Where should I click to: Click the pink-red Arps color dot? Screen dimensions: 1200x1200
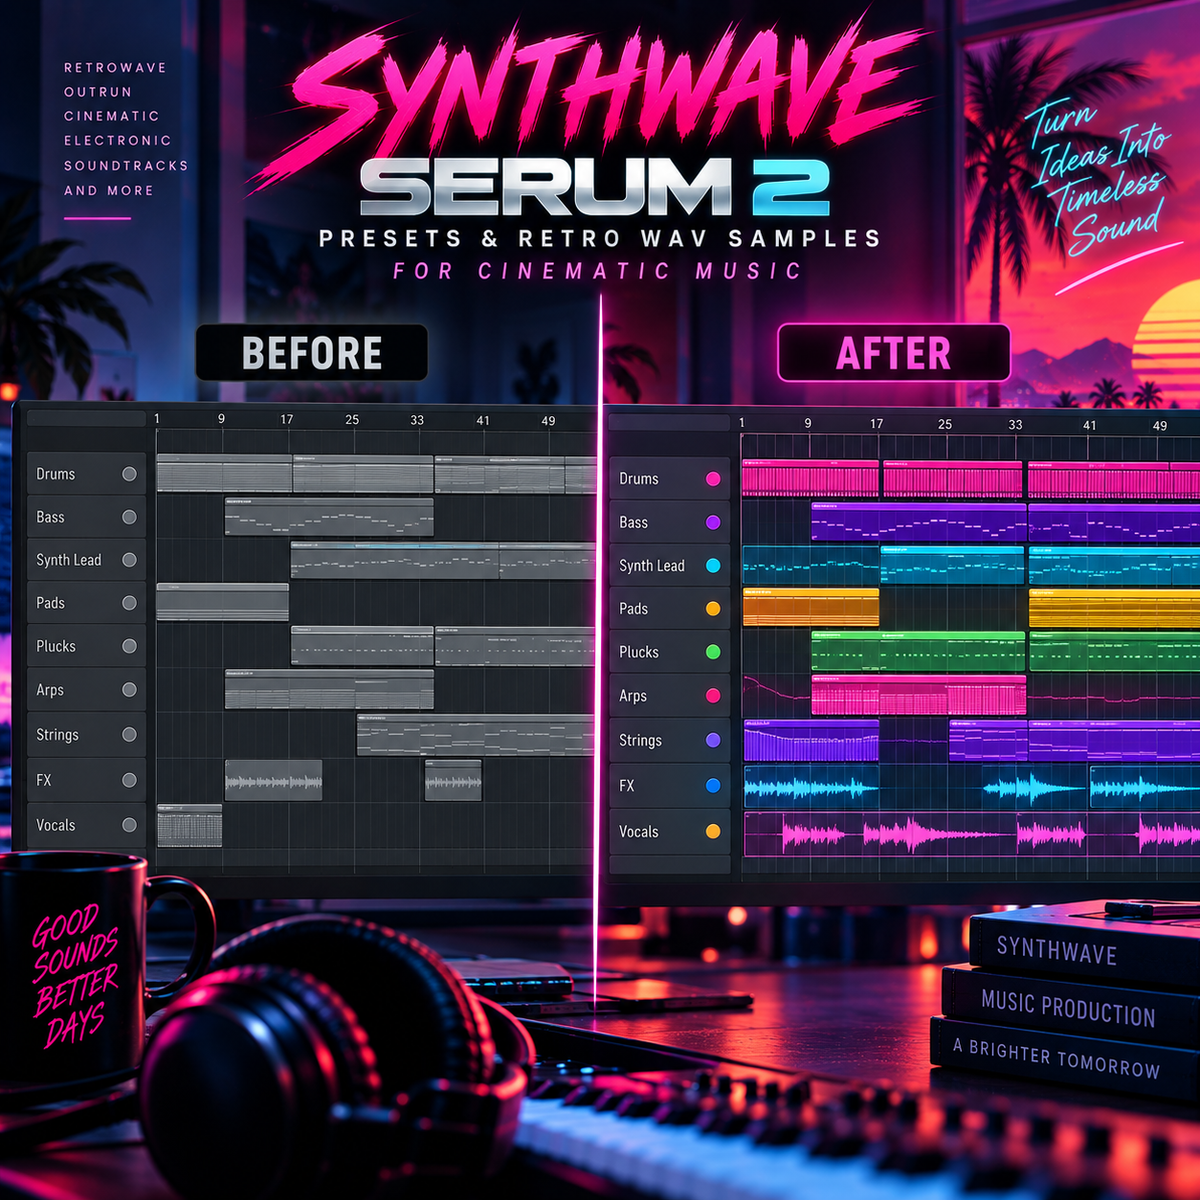coord(713,695)
